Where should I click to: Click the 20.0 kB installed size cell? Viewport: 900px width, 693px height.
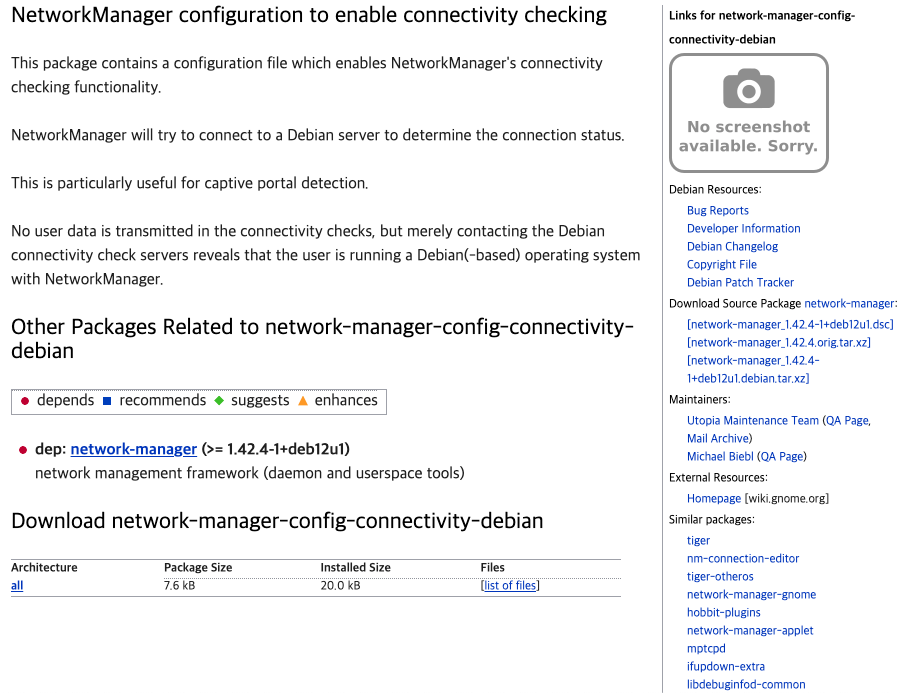point(340,586)
